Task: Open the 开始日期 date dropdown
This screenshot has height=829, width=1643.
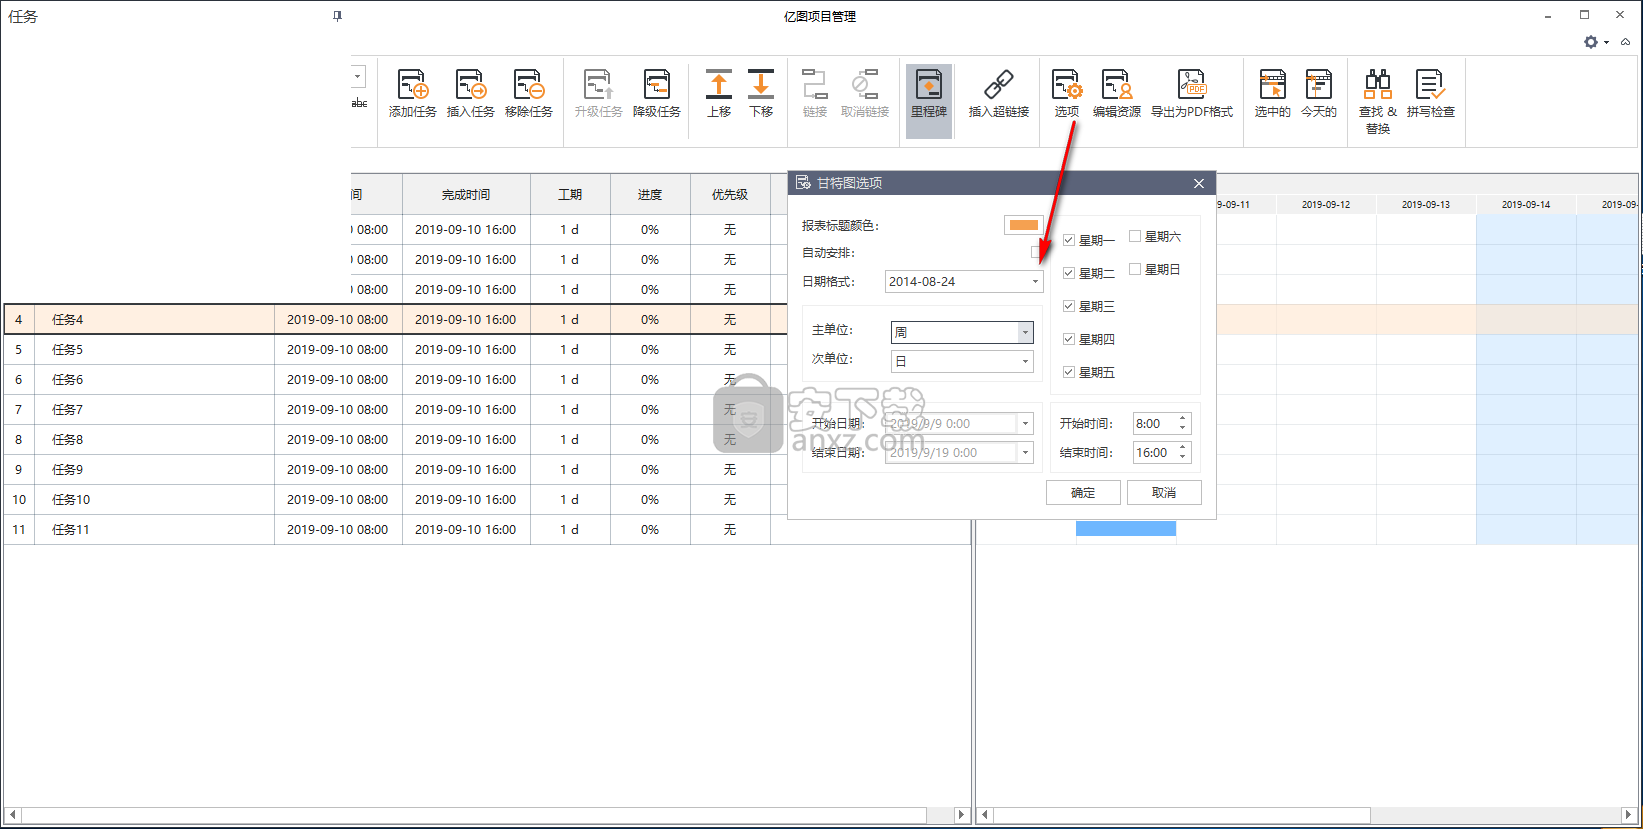Action: coord(1025,424)
